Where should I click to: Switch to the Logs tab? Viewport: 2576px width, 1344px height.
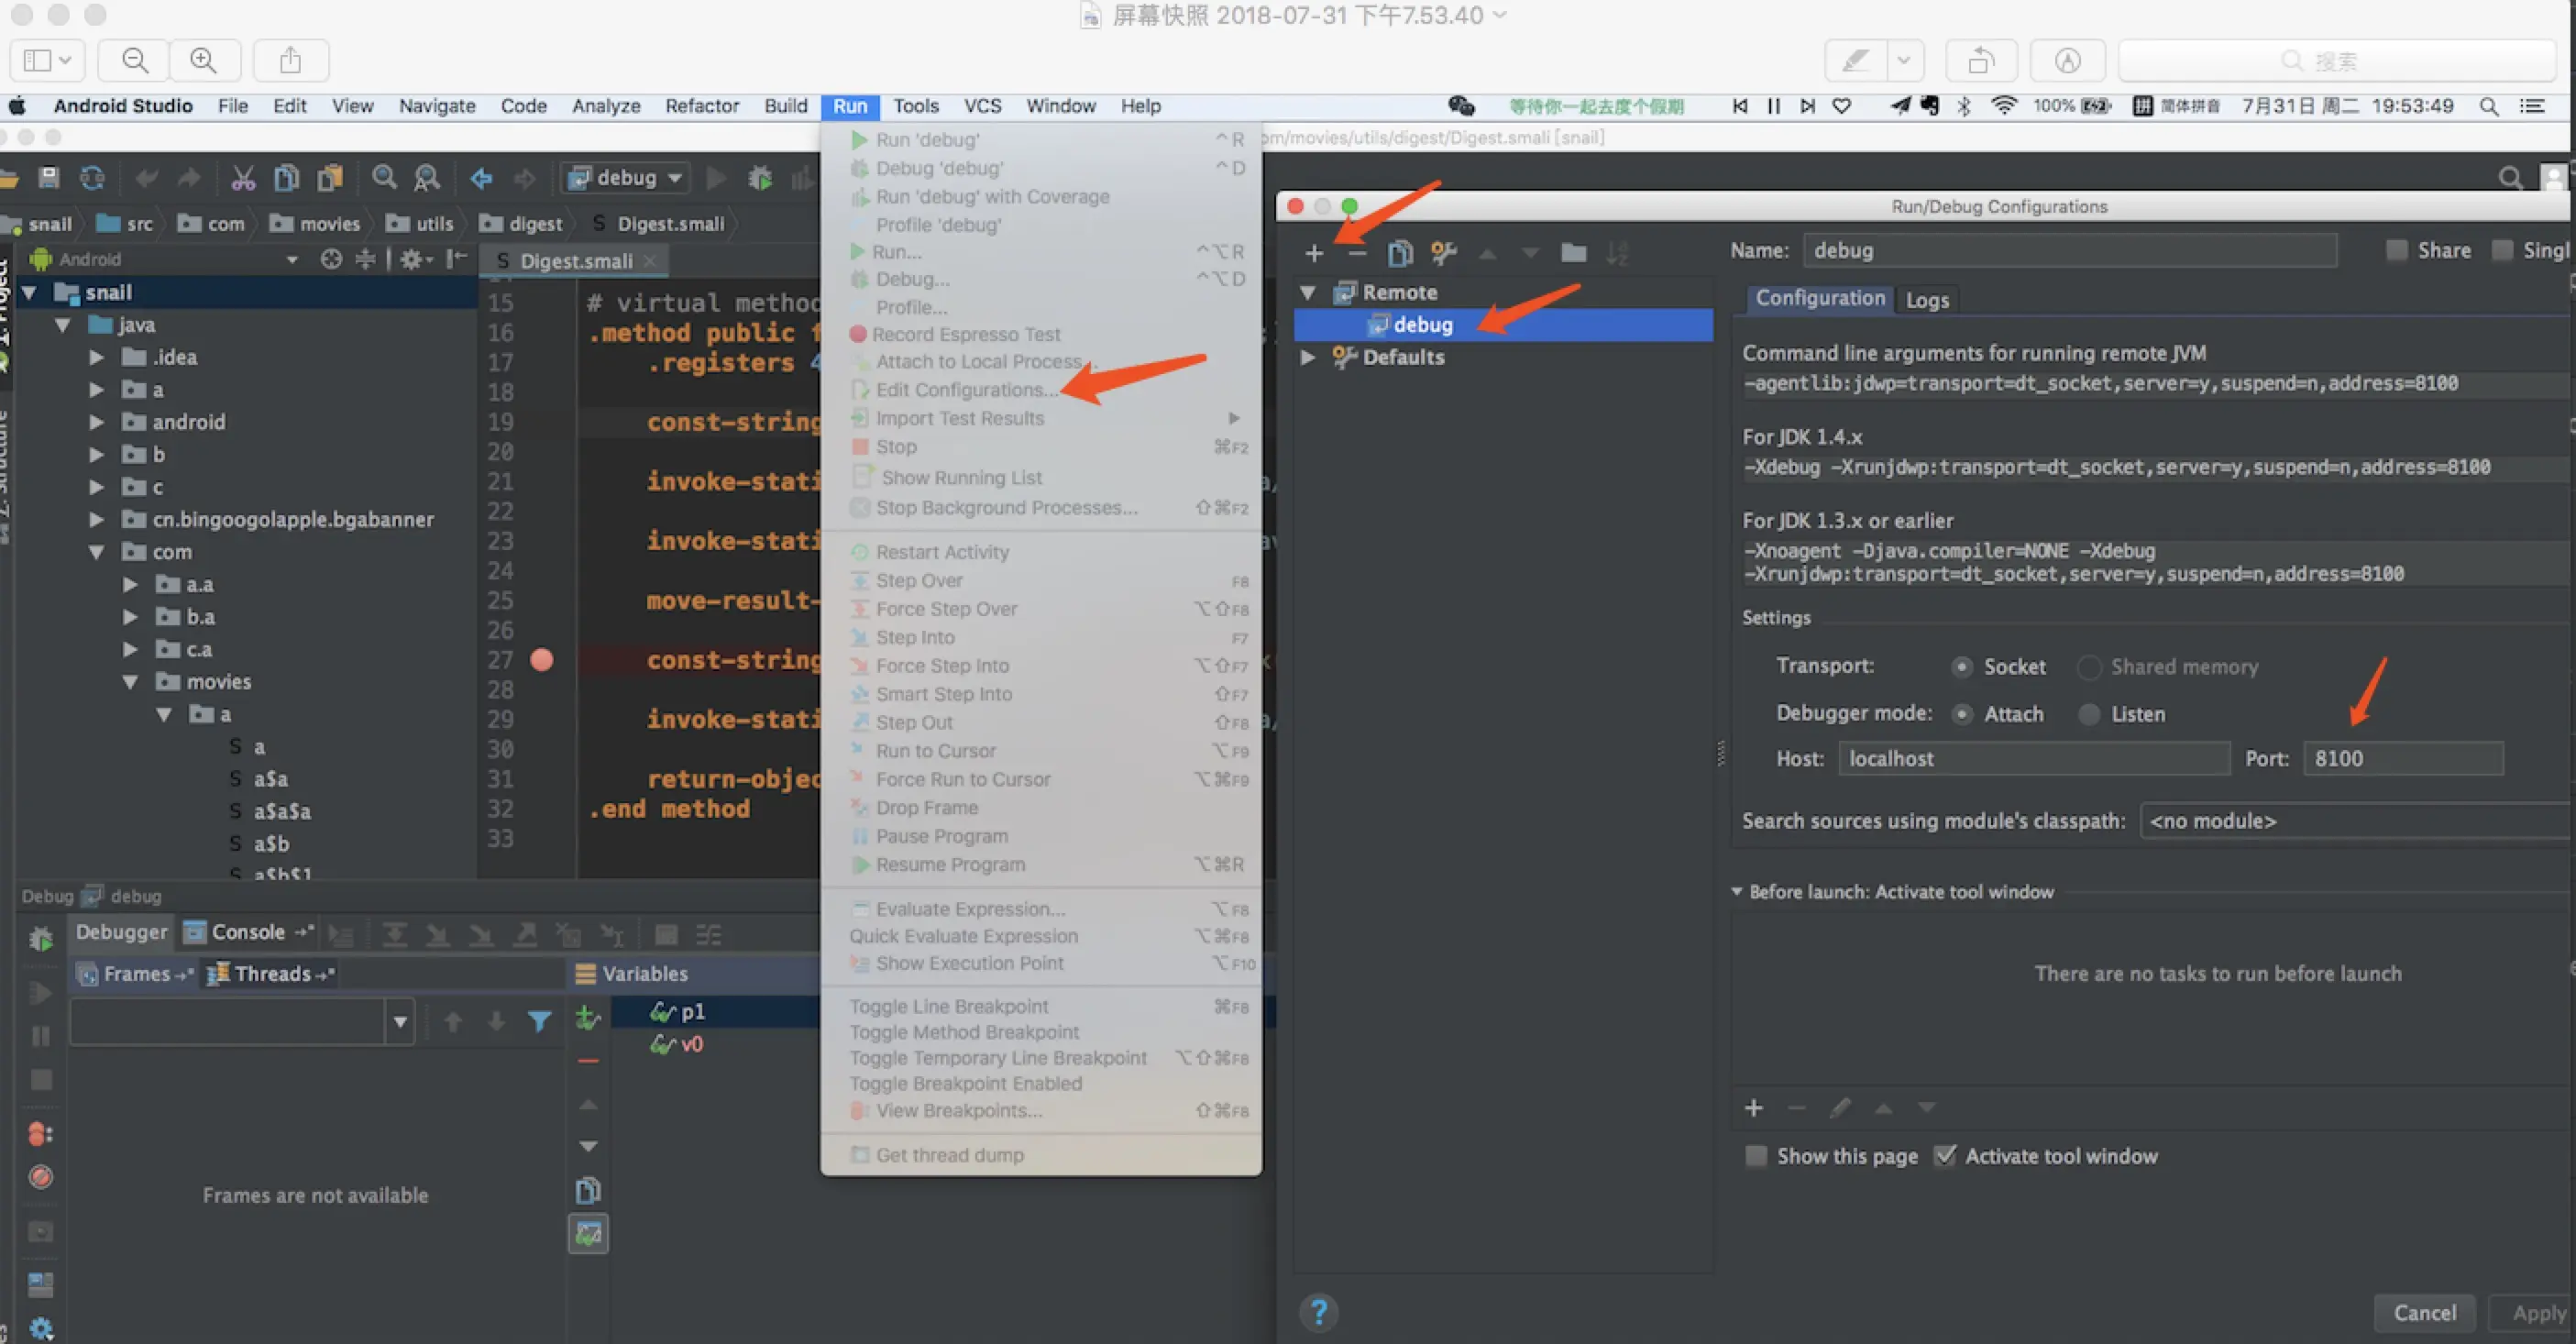pyautogui.click(x=1926, y=299)
